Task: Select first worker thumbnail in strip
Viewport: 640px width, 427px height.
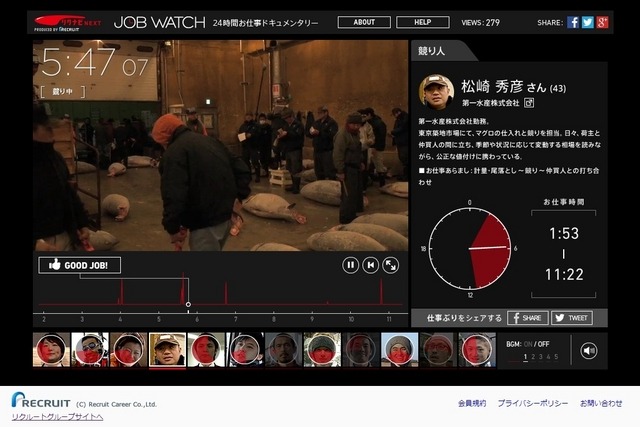Action: click(x=51, y=349)
